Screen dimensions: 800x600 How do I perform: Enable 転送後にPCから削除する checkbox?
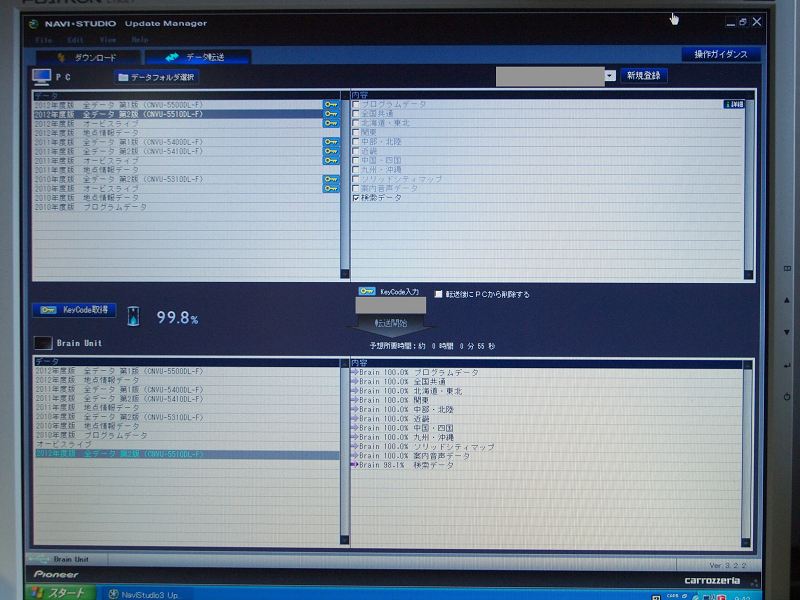438,294
